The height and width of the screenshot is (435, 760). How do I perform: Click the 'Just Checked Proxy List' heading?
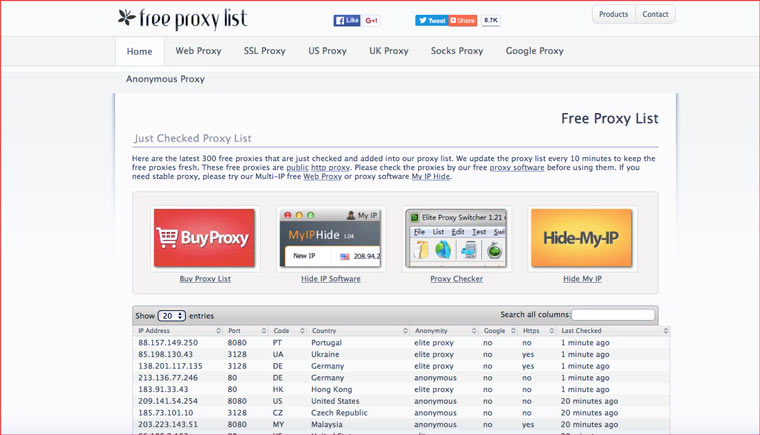193,139
